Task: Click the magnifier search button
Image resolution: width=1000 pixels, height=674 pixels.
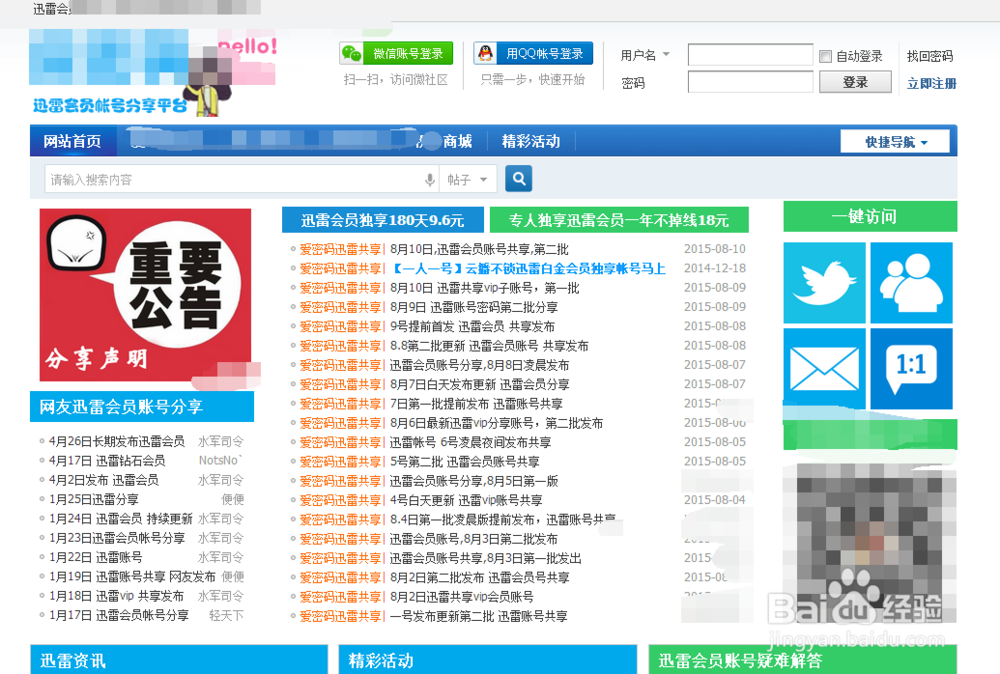Action: pos(518,179)
